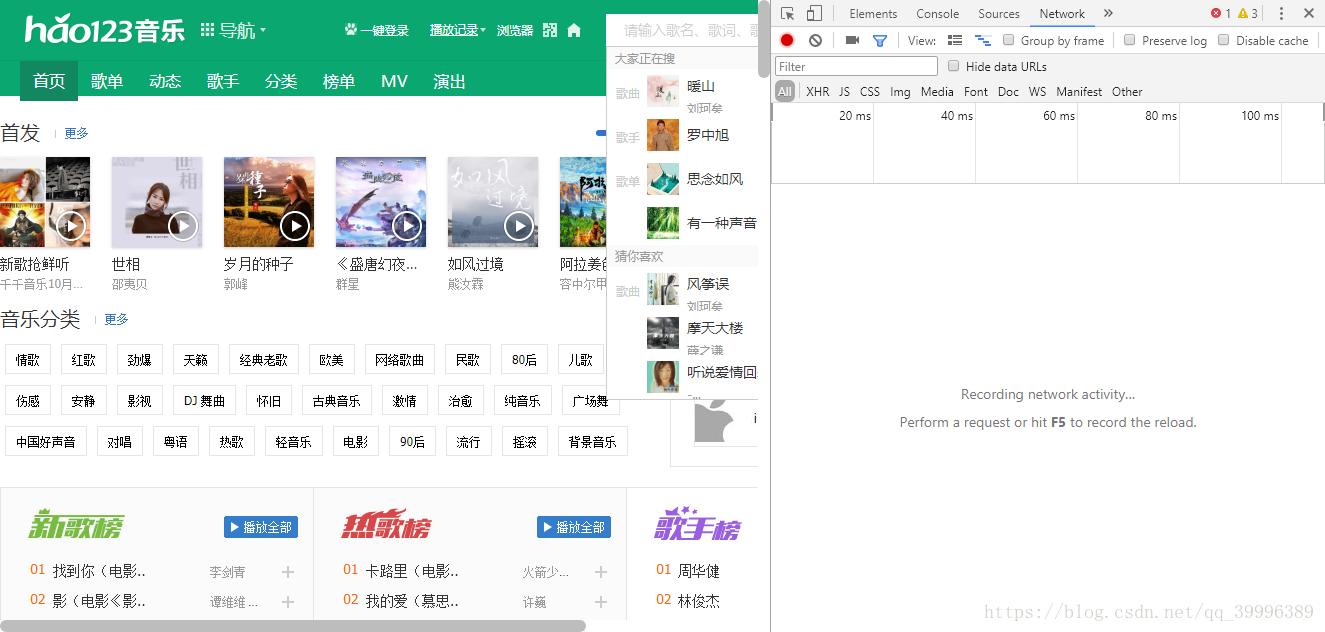
Task: Play the 新歌抢鲜听 album
Action: click(70, 226)
